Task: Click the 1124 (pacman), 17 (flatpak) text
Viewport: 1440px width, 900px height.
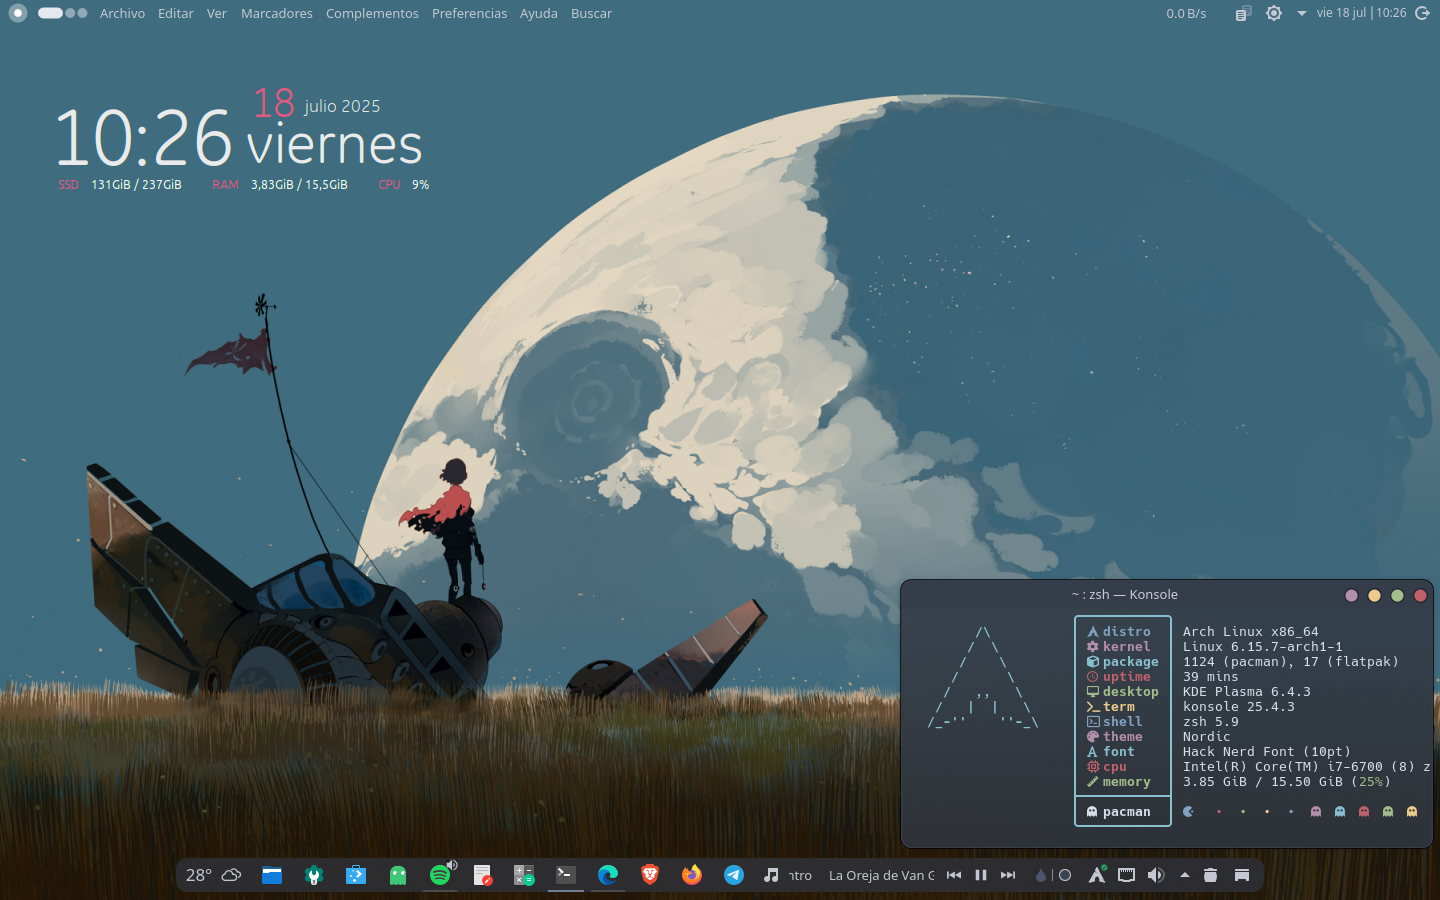Action: point(1291,662)
